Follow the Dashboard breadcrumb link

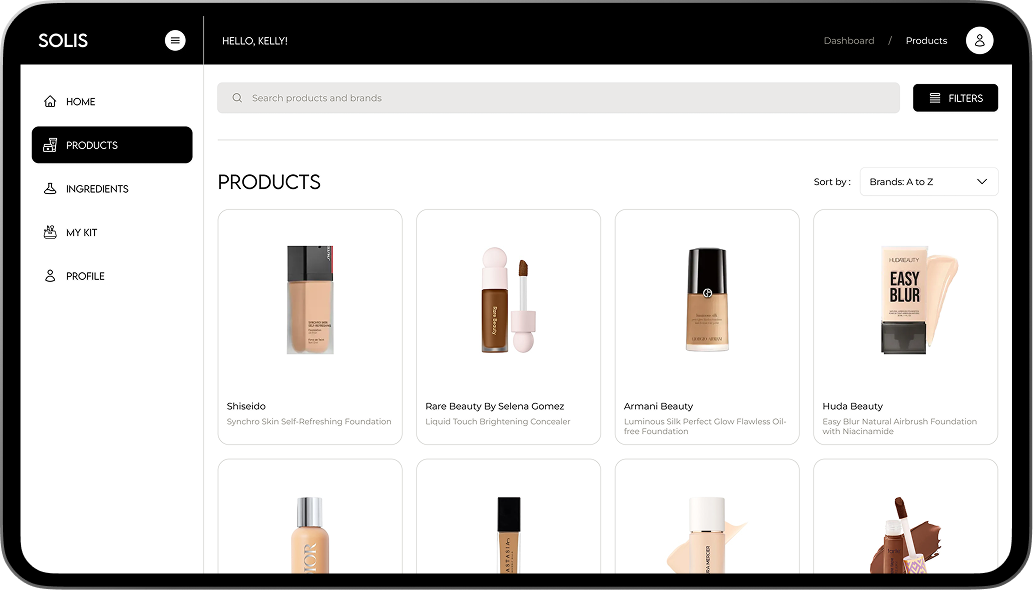pyautogui.click(x=849, y=41)
